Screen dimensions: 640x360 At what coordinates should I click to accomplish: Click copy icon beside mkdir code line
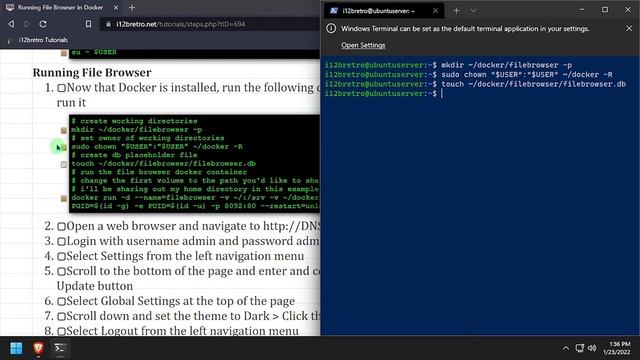[64, 130]
